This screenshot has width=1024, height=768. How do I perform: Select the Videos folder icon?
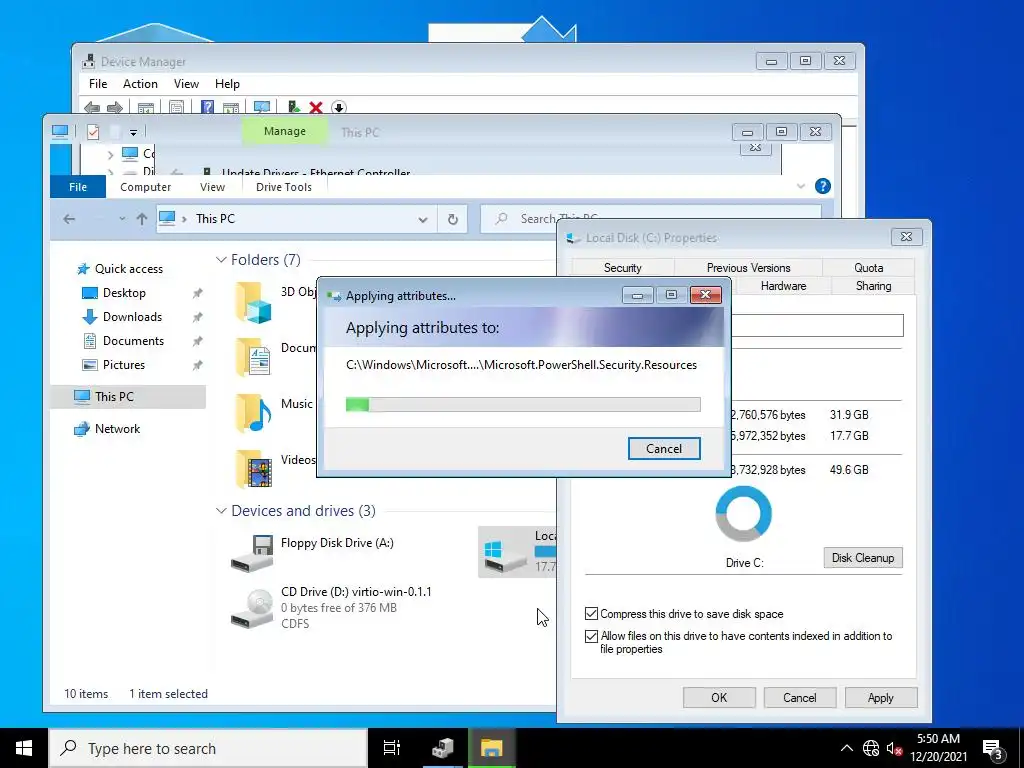(253, 469)
